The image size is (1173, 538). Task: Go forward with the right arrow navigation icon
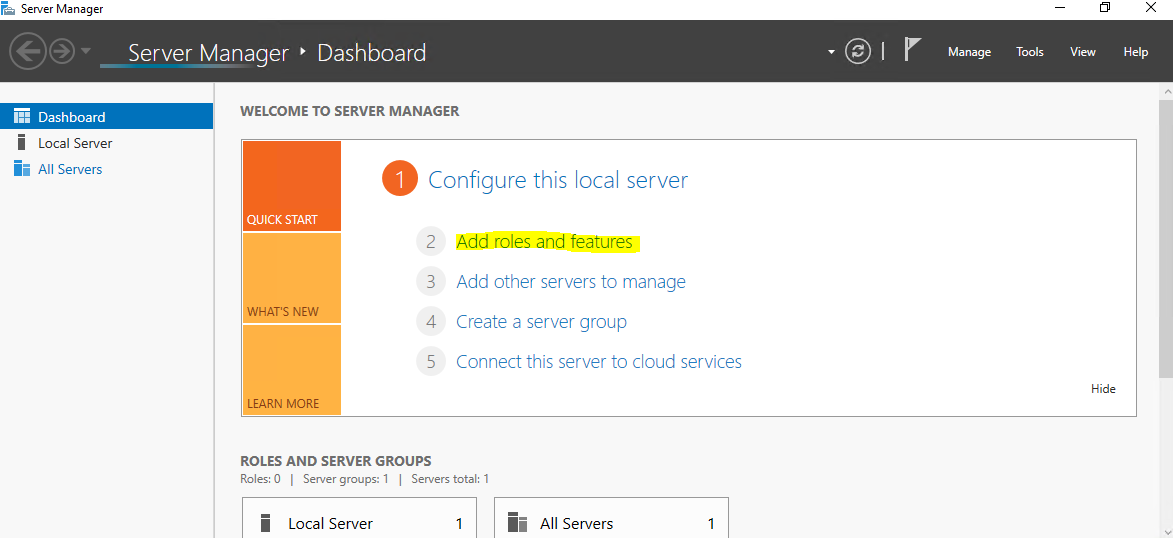62,52
